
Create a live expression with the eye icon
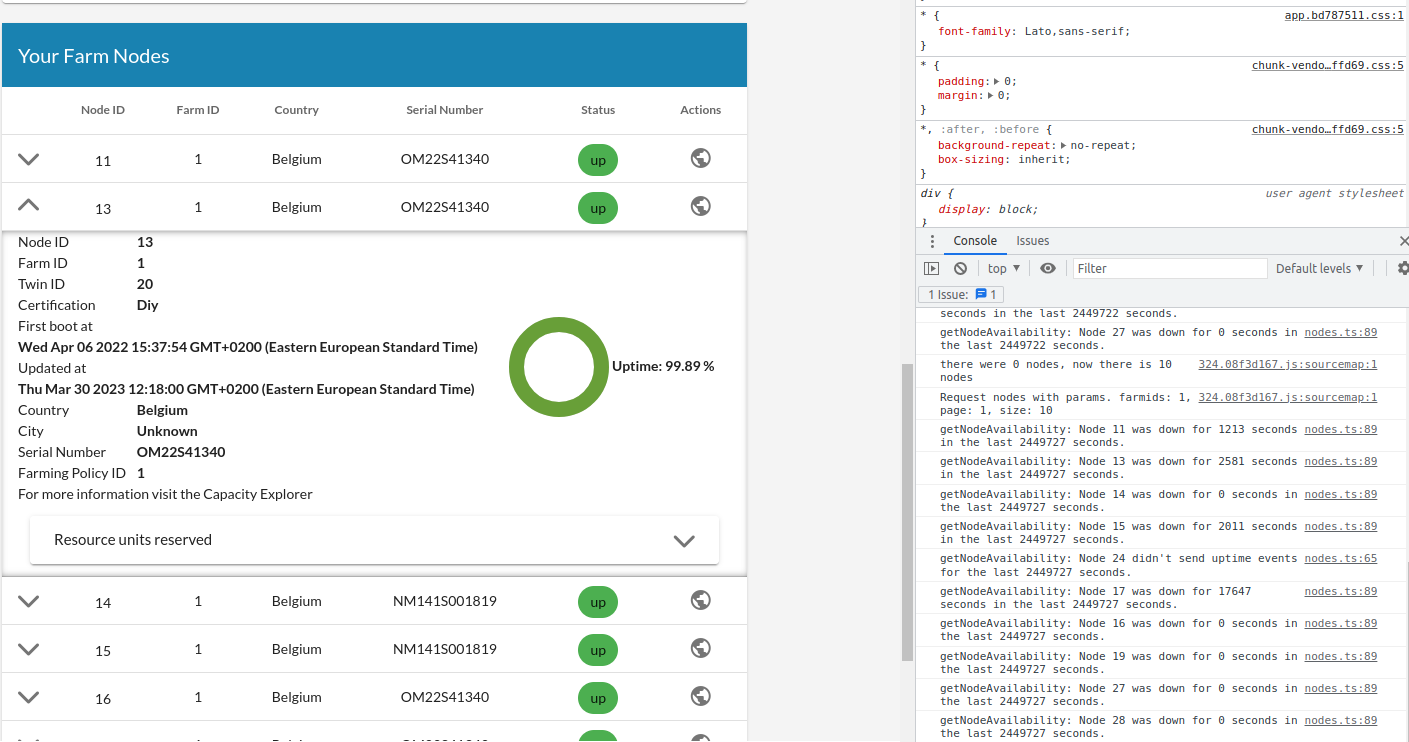(1048, 268)
